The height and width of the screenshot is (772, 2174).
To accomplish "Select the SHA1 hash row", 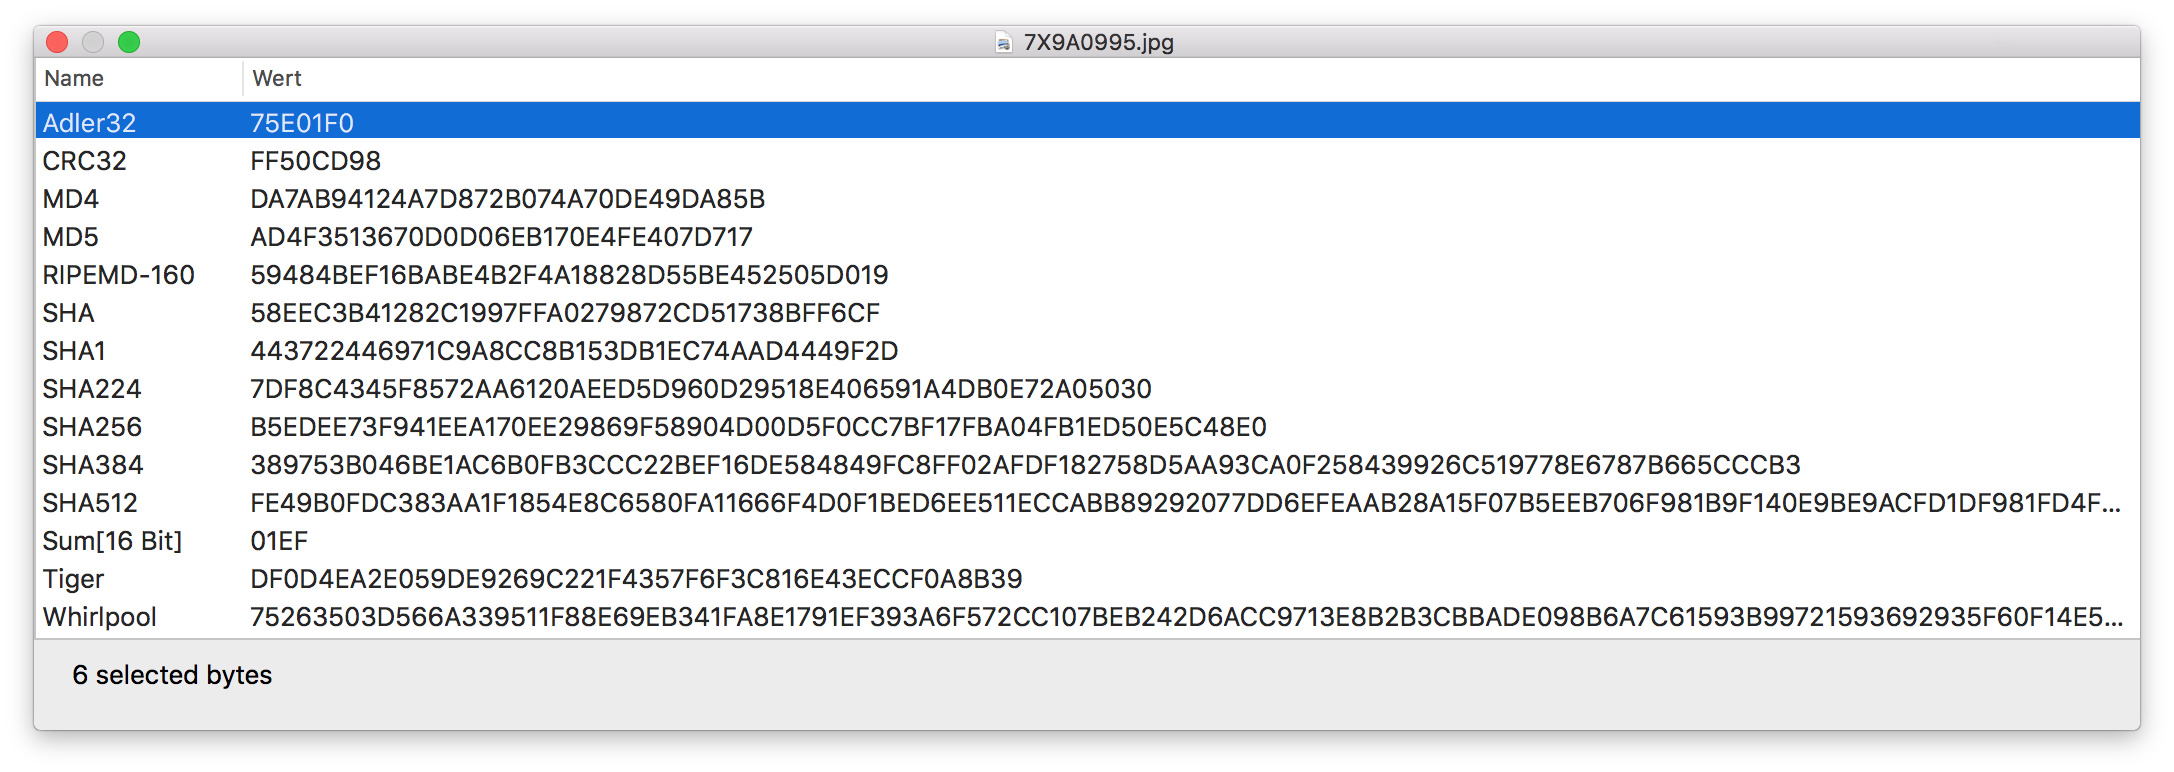I will [x=75, y=351].
